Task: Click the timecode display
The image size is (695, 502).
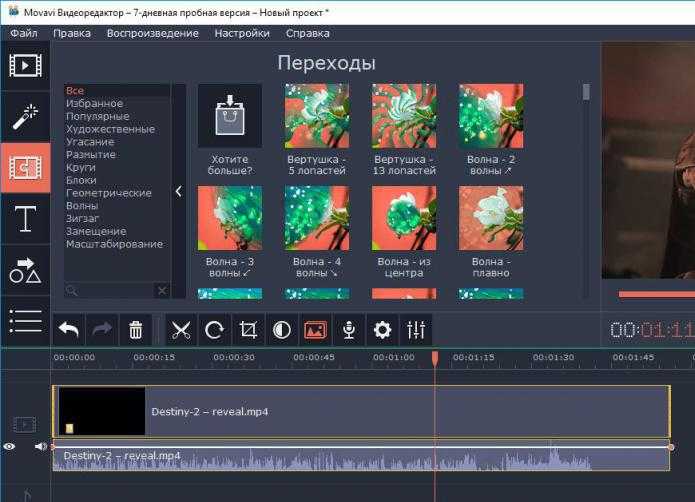Action: (652, 330)
